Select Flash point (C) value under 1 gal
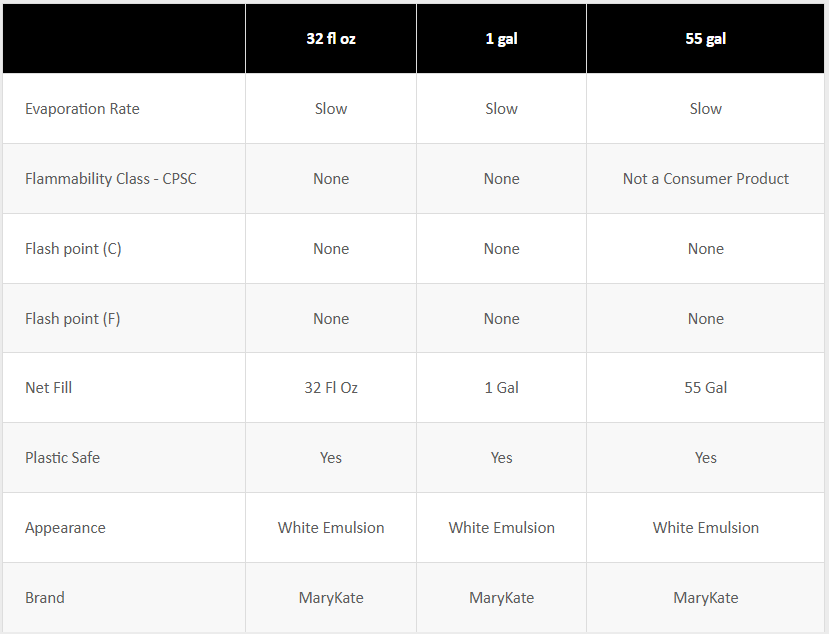The image size is (829, 634). click(501, 249)
